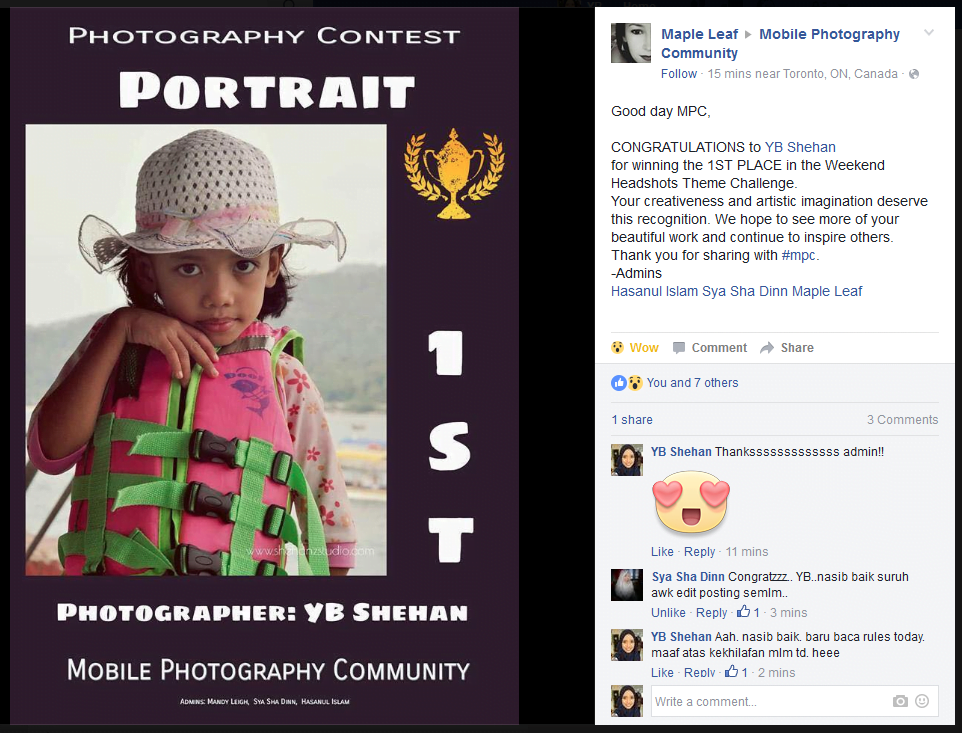Open the '3 mins' comment timestamp
962x733 pixels.
[788, 613]
